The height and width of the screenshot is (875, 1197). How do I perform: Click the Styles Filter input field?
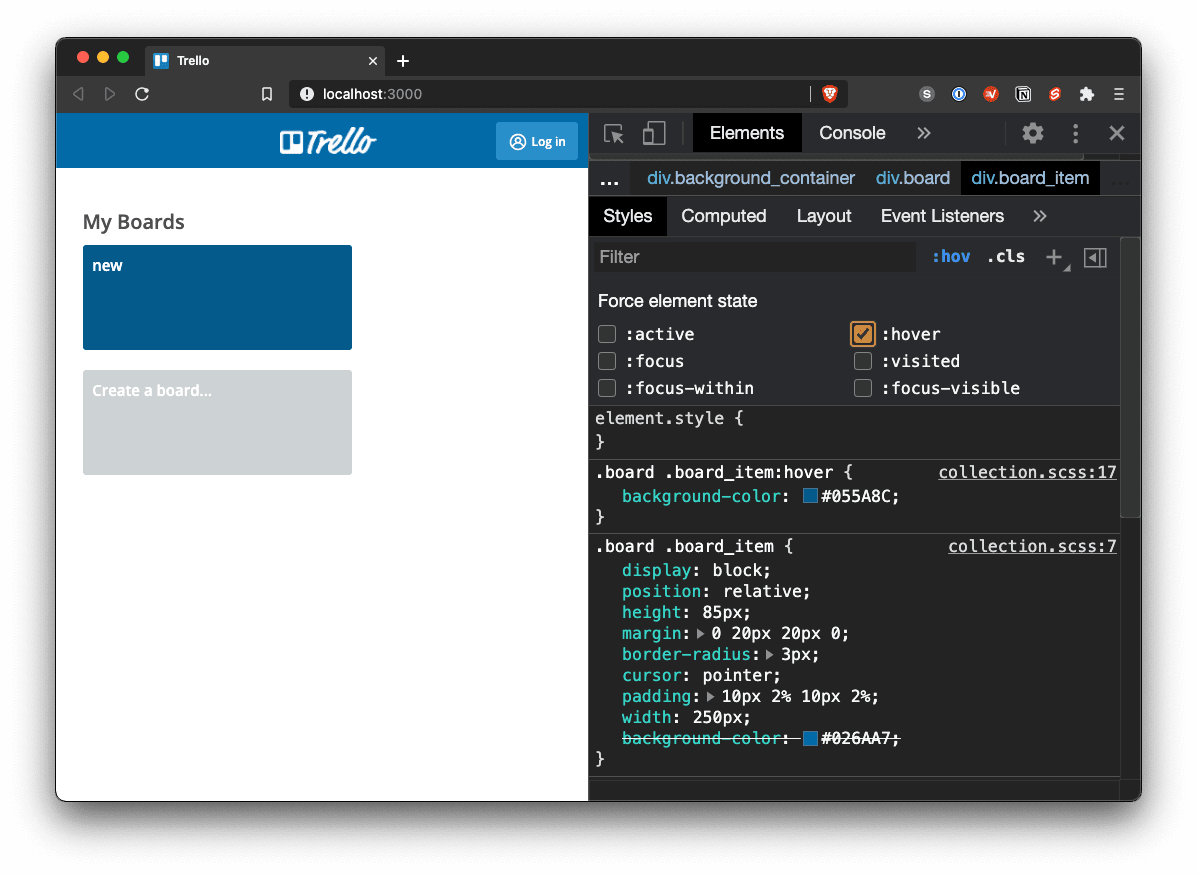(x=754, y=257)
